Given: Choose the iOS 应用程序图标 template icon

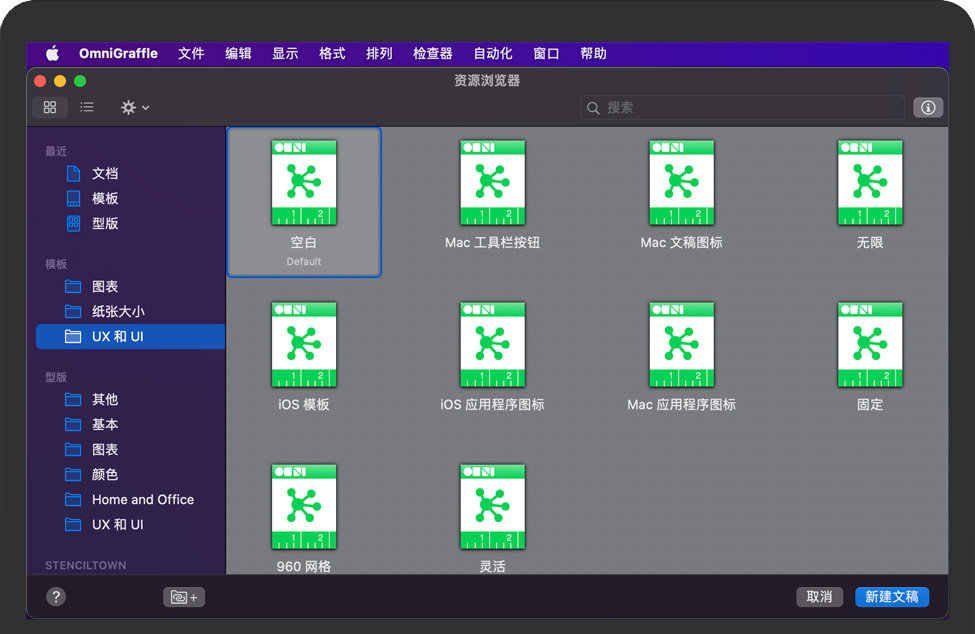Looking at the screenshot, I should click(492, 345).
